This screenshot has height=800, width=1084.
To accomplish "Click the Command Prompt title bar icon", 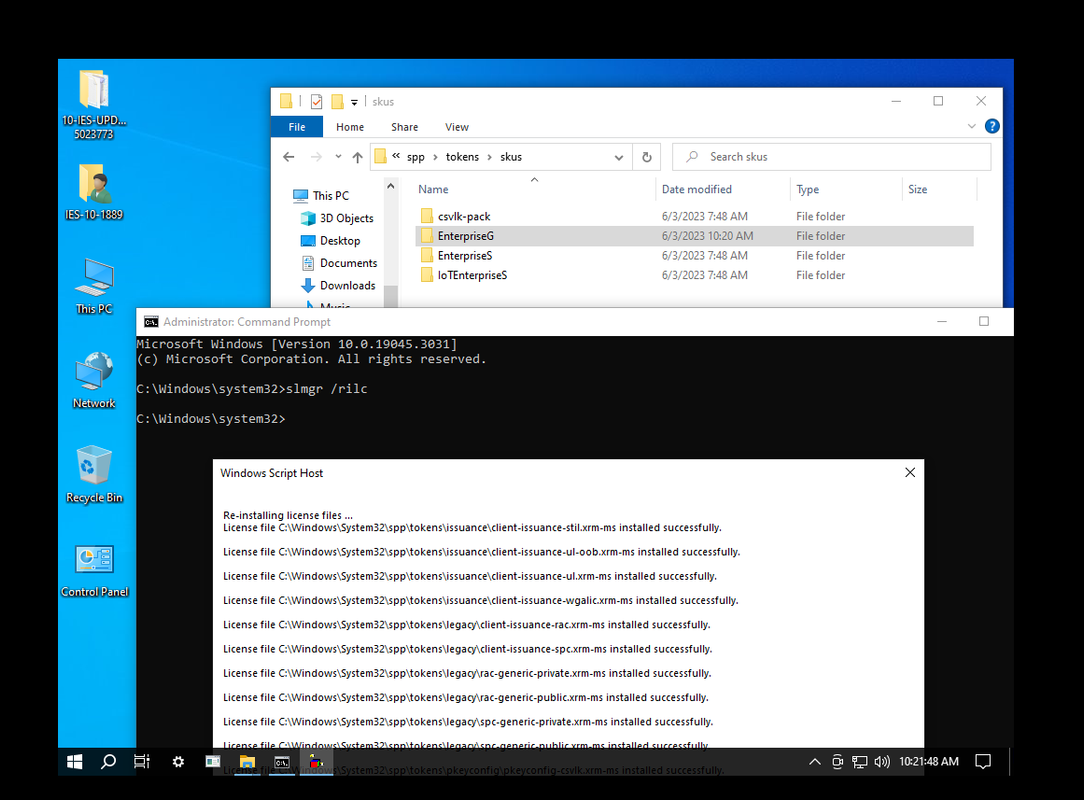I will coord(151,322).
